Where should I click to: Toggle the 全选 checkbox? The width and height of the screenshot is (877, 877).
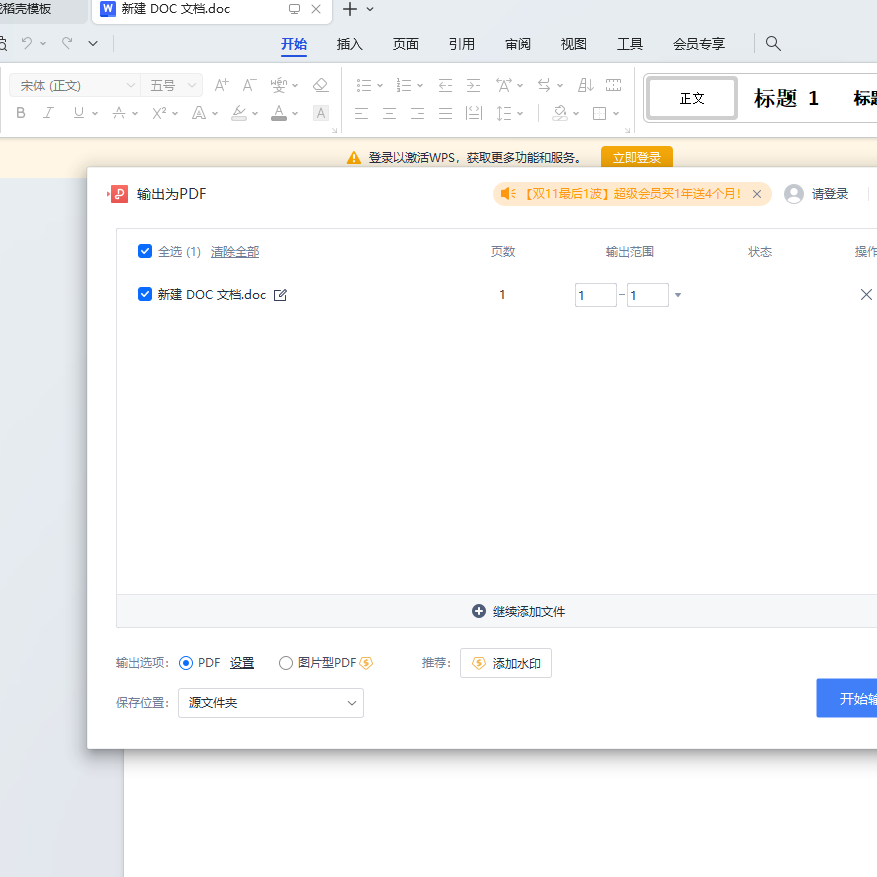tap(145, 252)
